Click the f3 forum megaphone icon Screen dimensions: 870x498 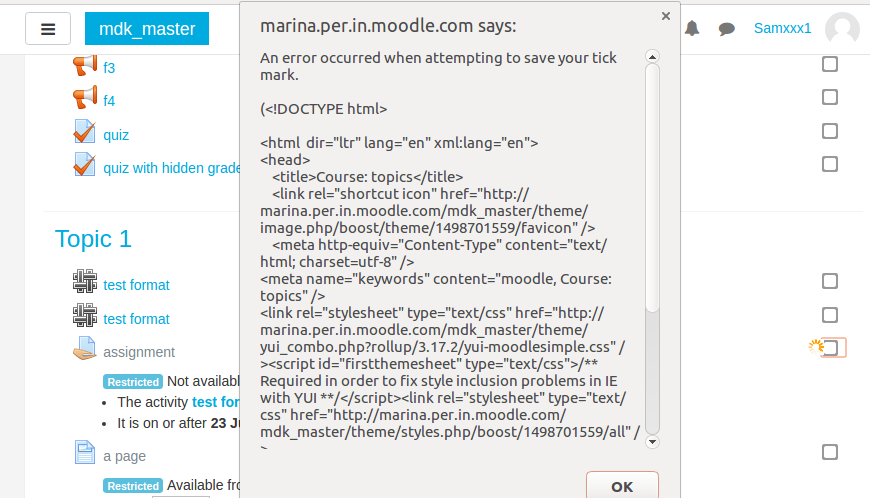tap(85, 65)
